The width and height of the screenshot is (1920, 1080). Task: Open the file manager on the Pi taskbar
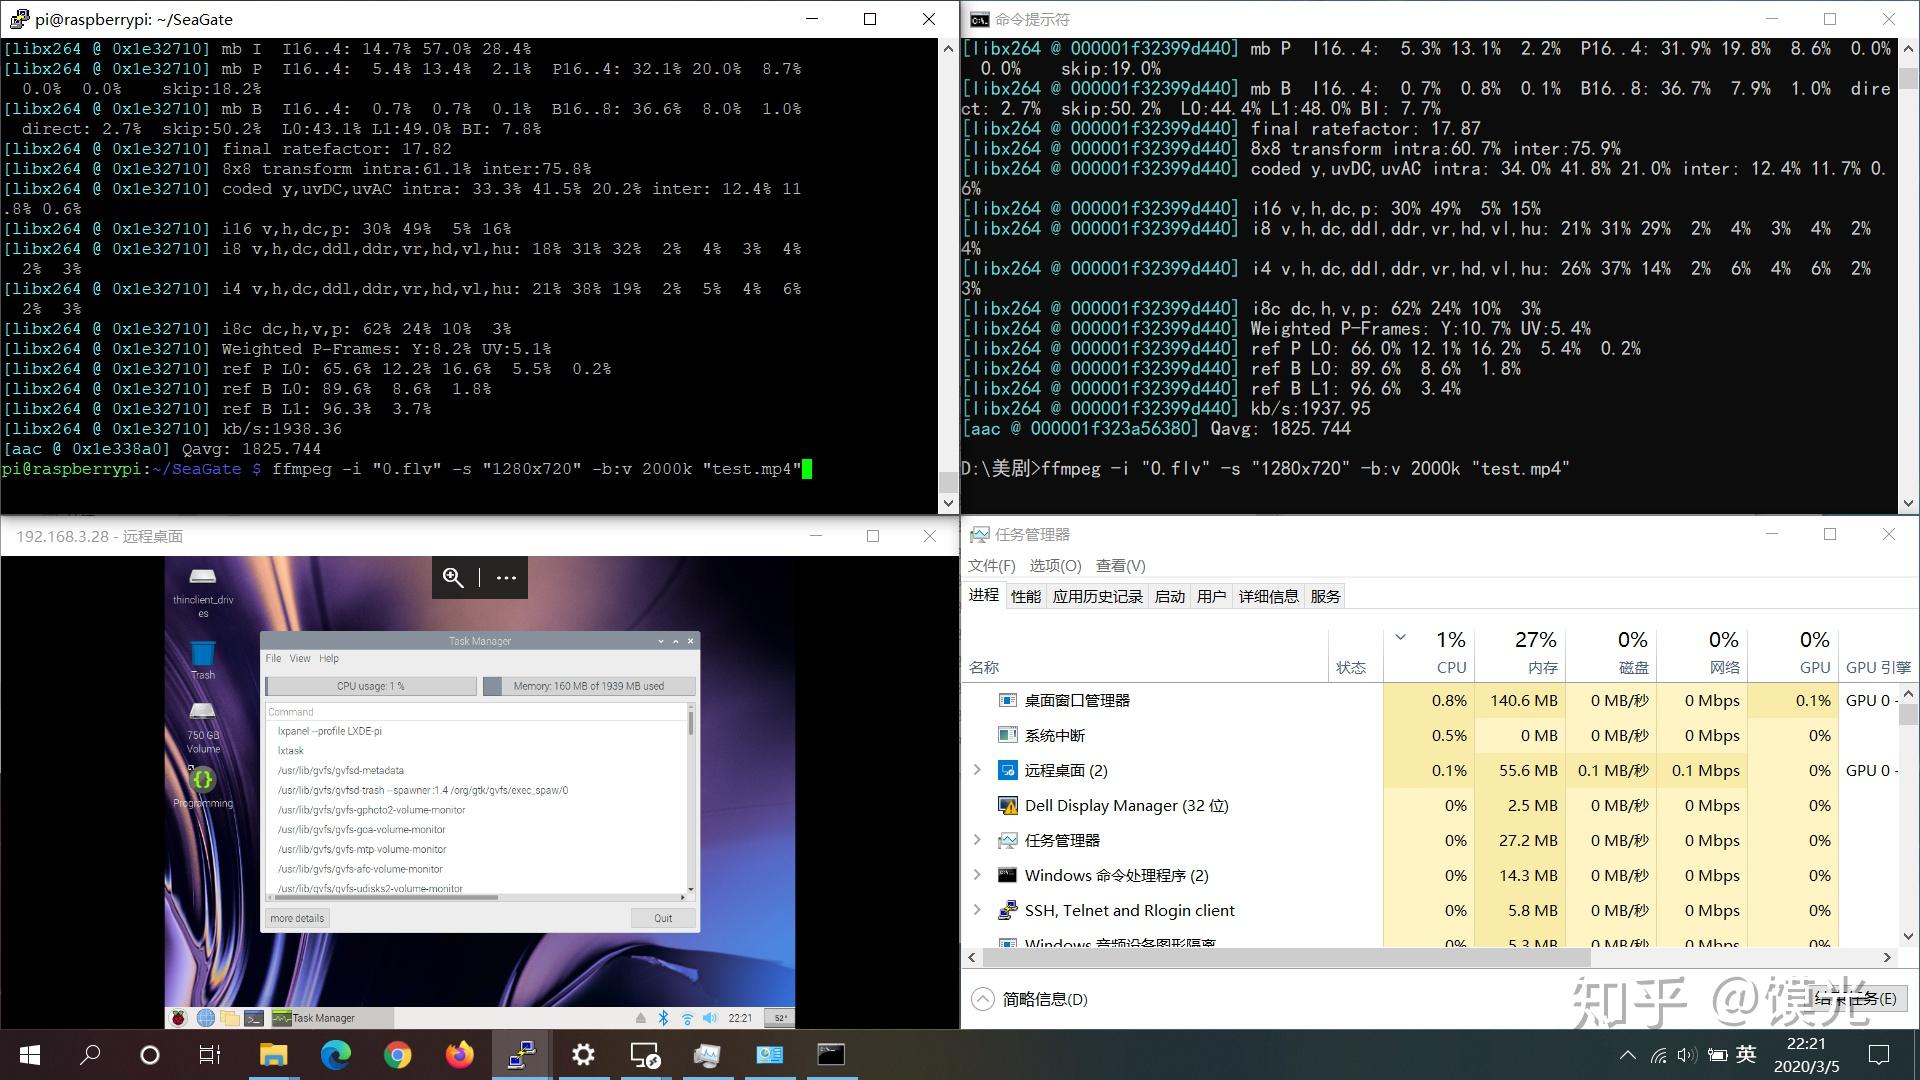click(x=230, y=1017)
